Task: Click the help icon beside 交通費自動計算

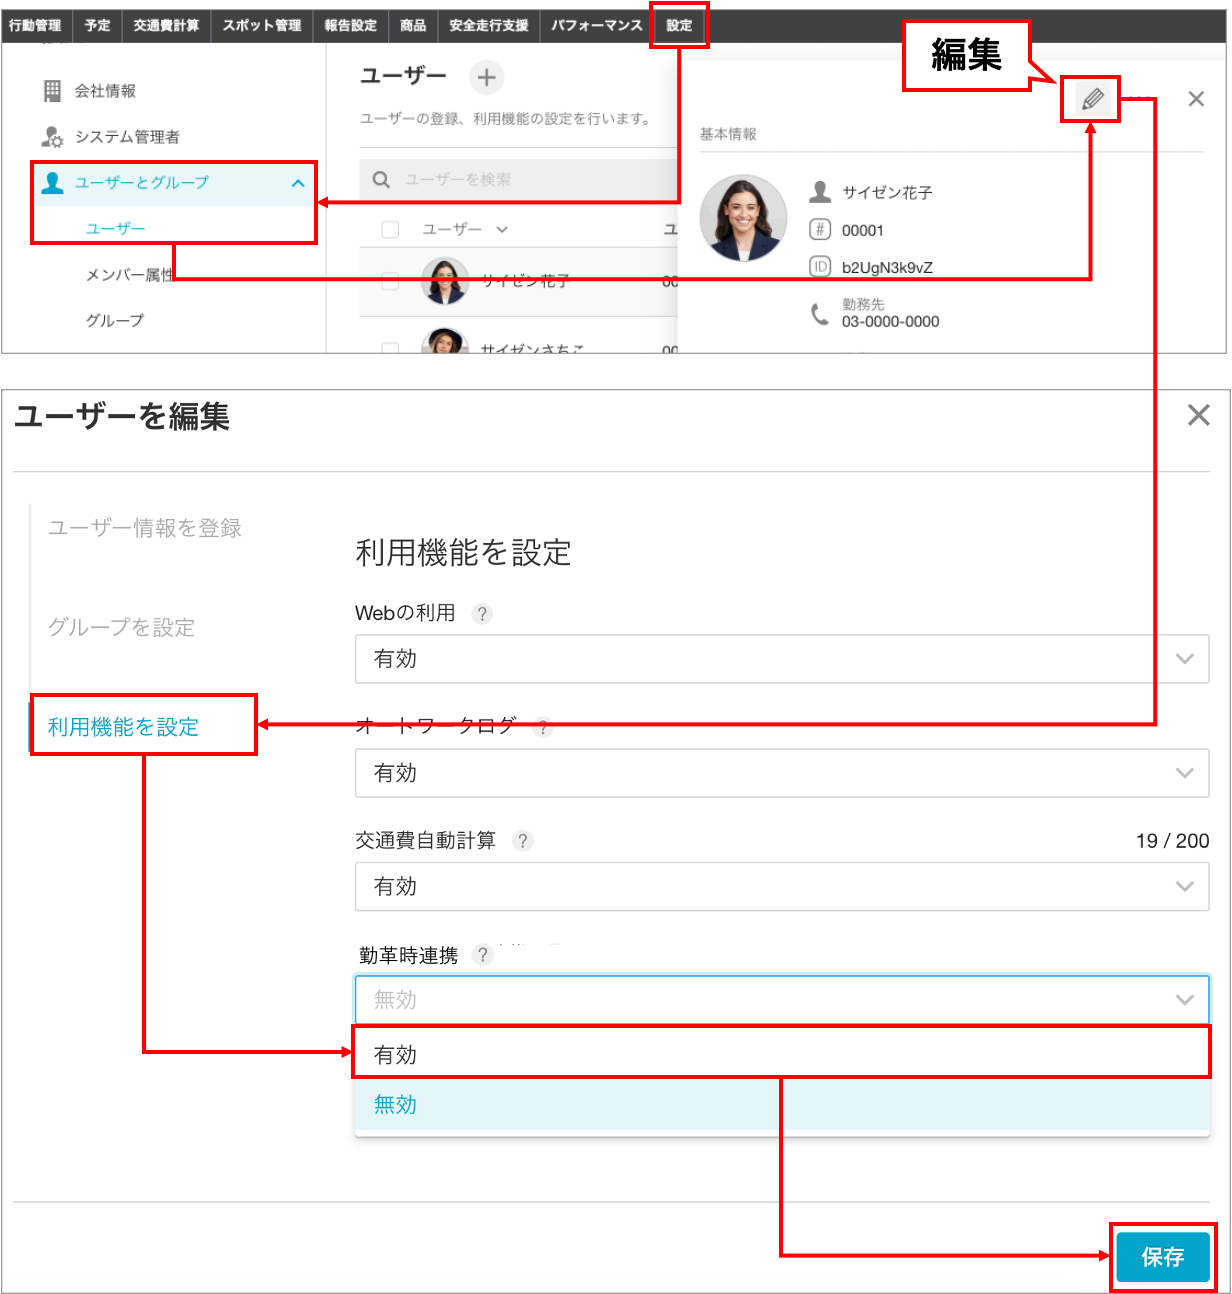Action: click(x=522, y=841)
